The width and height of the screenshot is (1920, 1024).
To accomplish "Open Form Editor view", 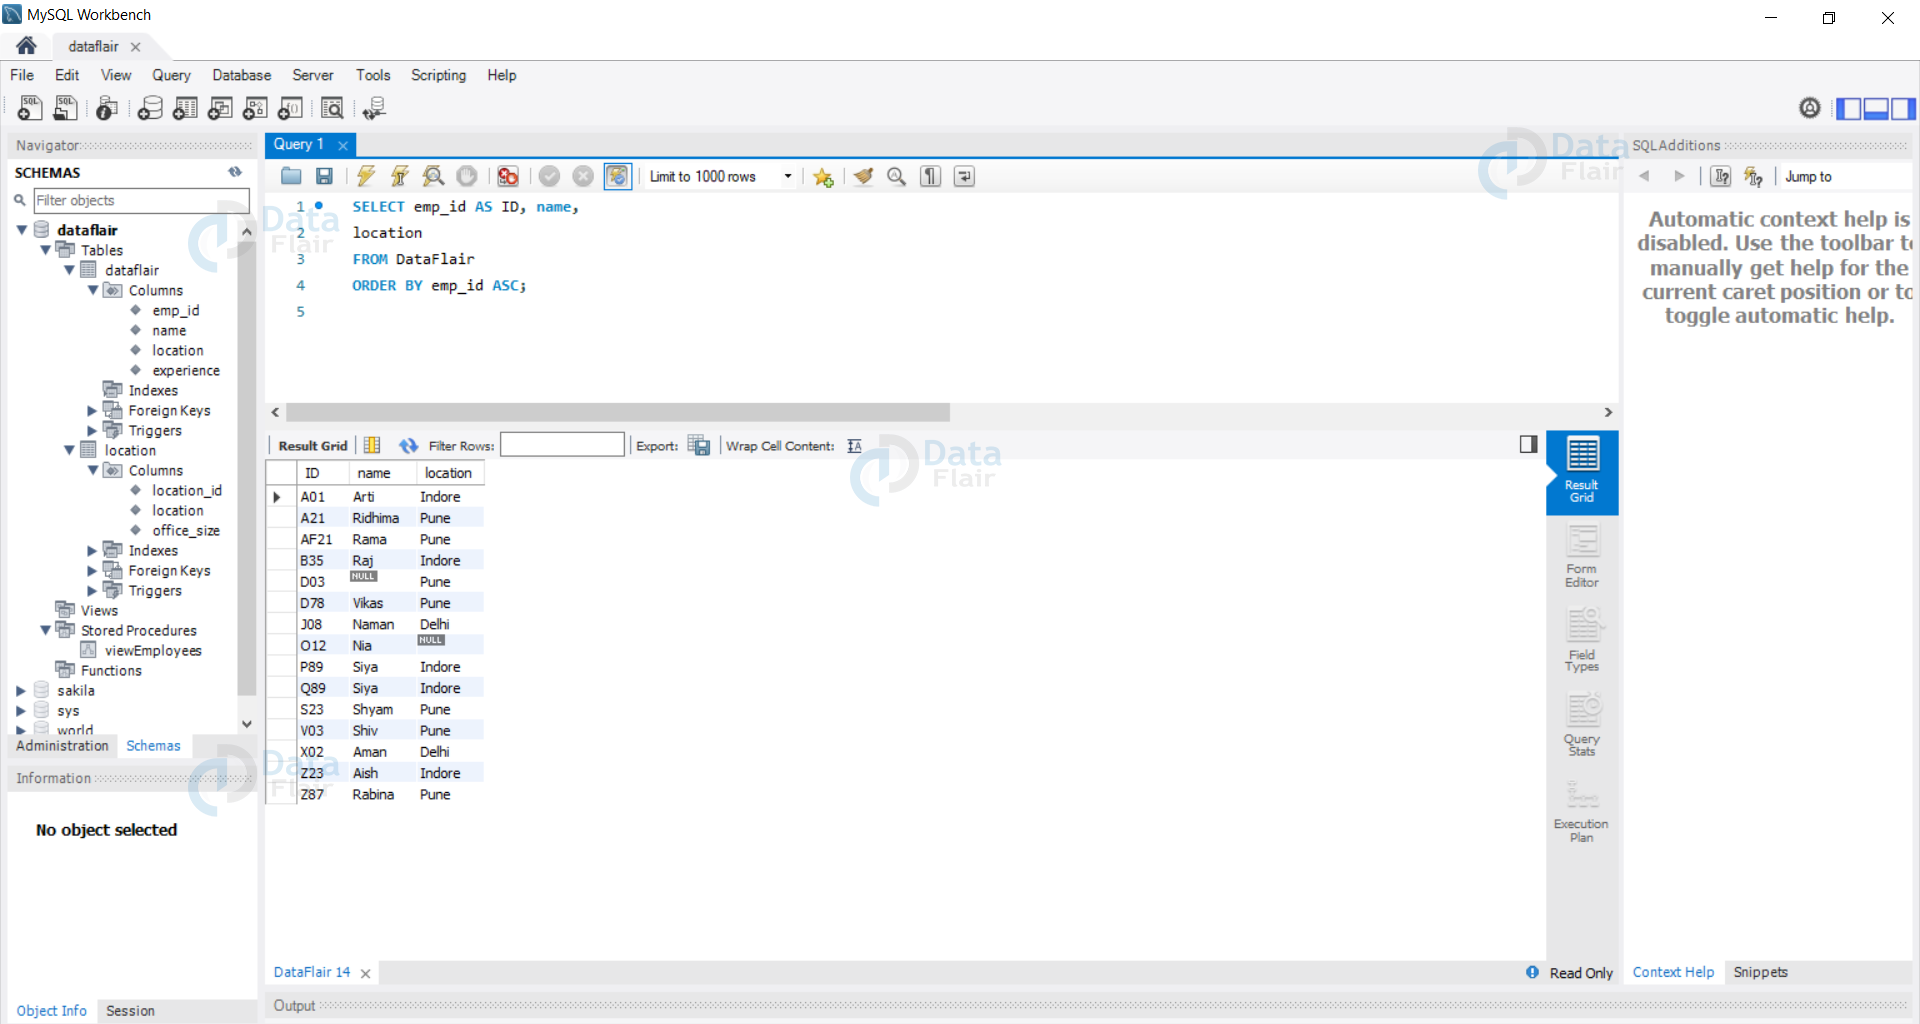I will pyautogui.click(x=1582, y=556).
